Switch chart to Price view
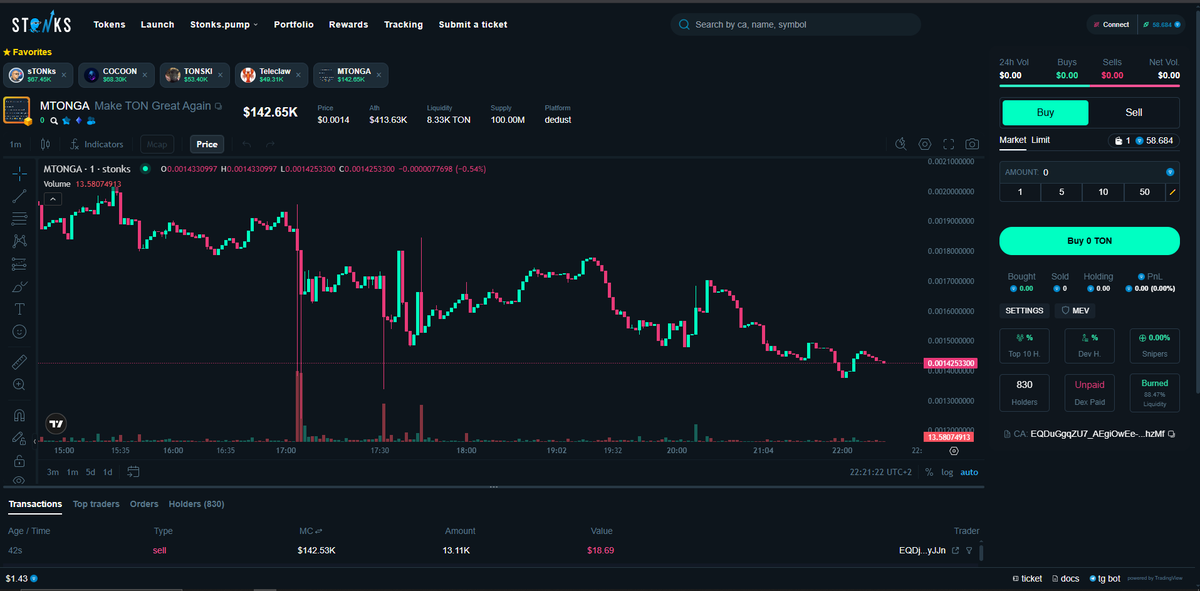This screenshot has width=1200, height=591. pyautogui.click(x=207, y=144)
